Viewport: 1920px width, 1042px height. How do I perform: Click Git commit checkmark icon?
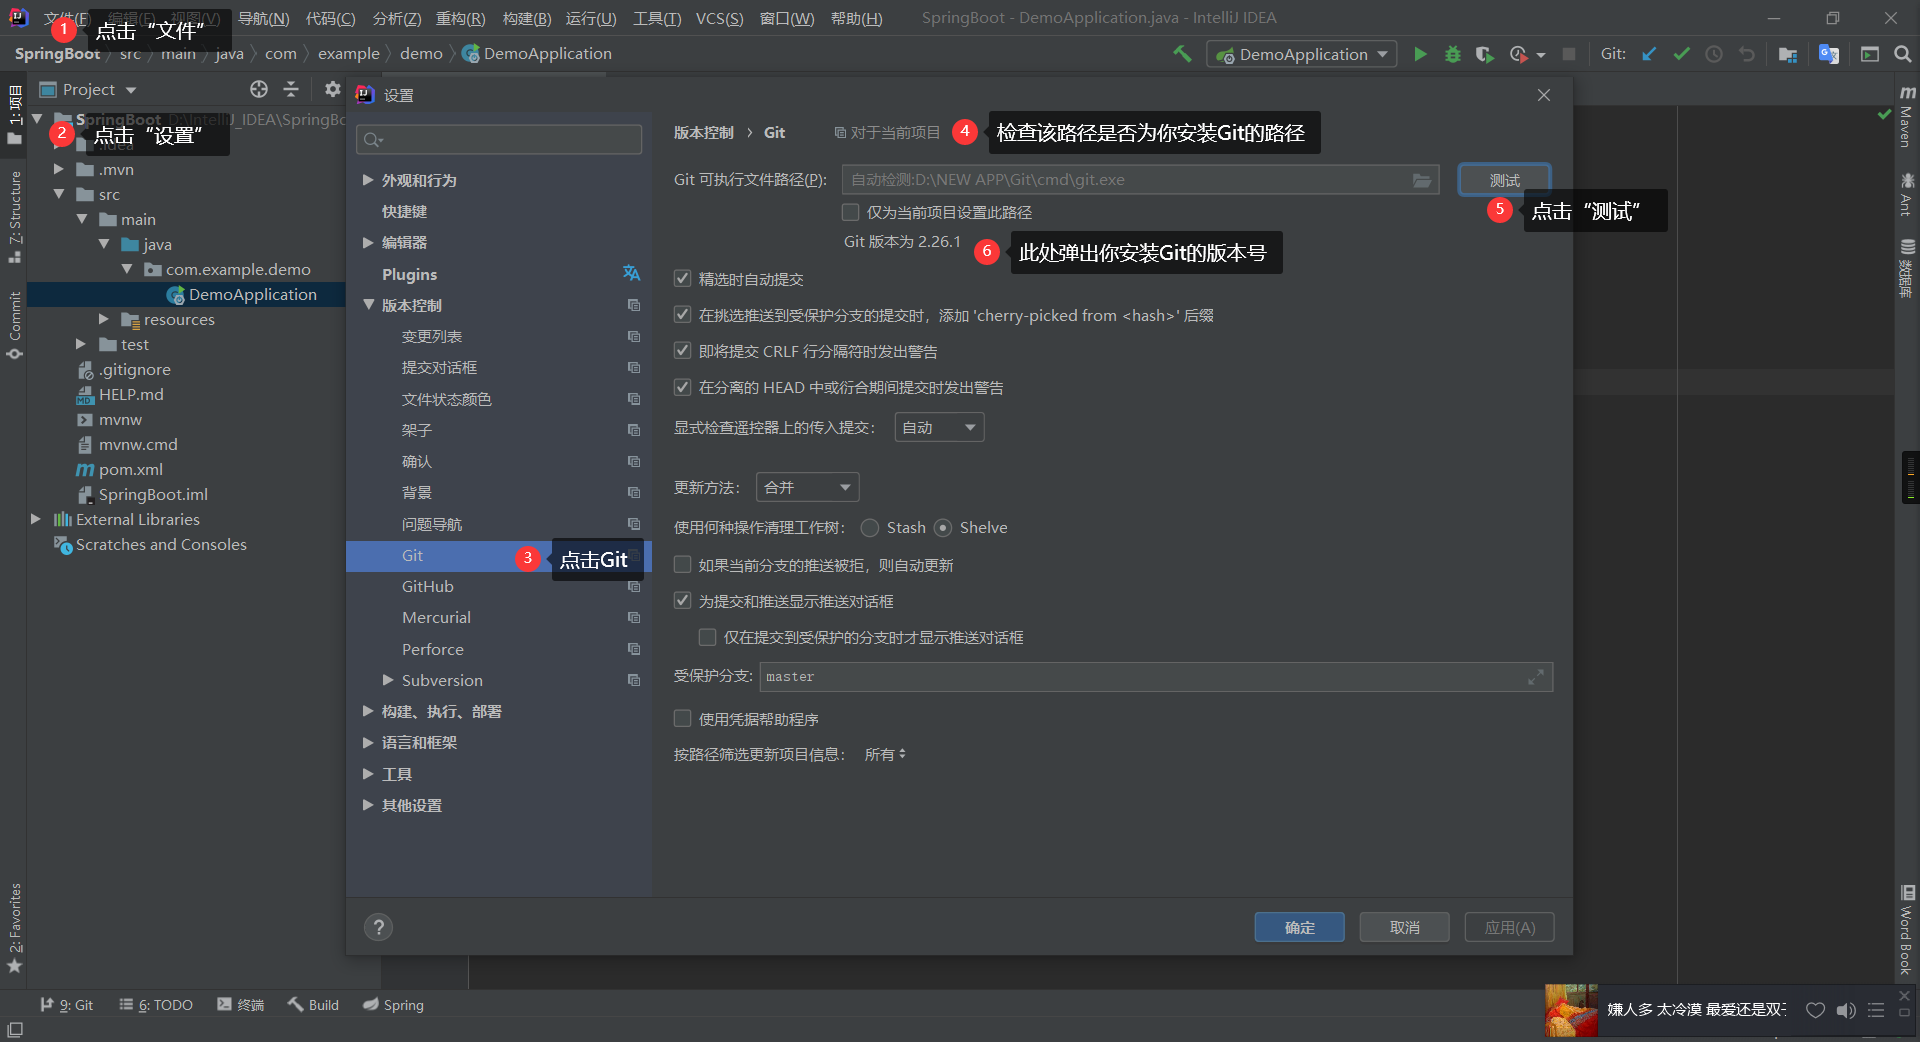[1681, 54]
